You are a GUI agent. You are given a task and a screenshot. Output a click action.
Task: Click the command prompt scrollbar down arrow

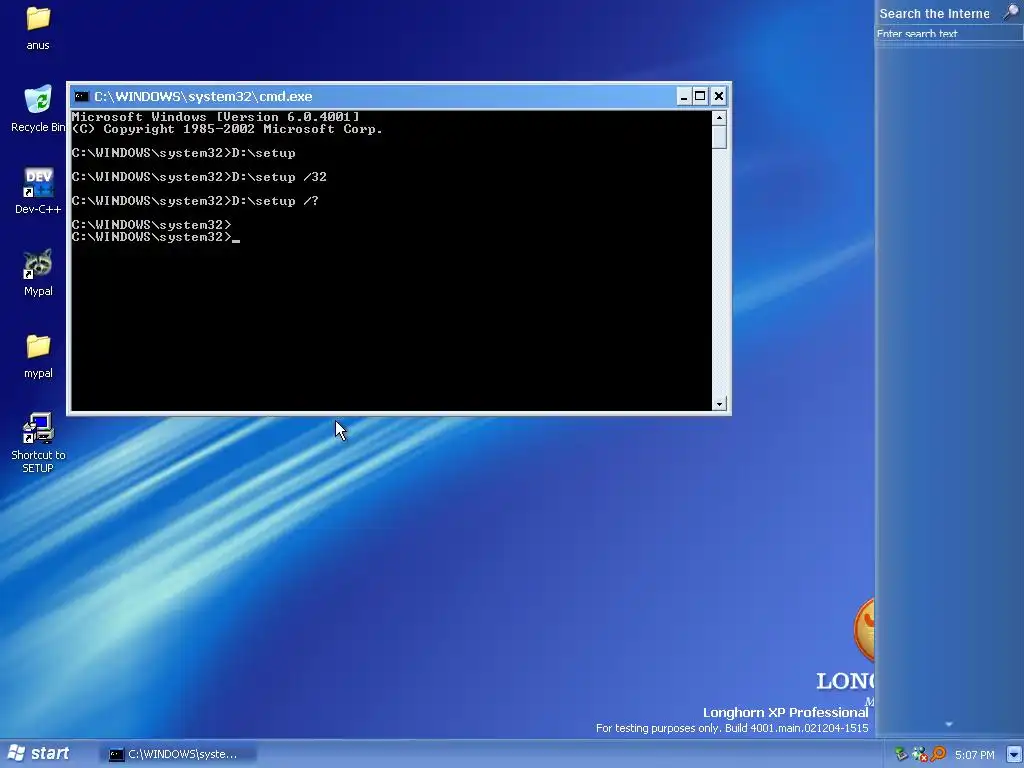coord(719,404)
